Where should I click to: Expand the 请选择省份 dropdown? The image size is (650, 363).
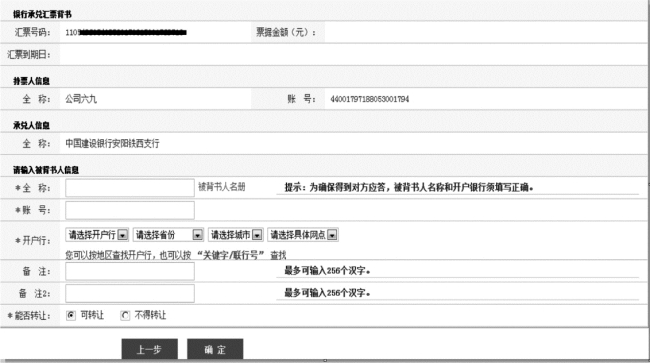168,235
